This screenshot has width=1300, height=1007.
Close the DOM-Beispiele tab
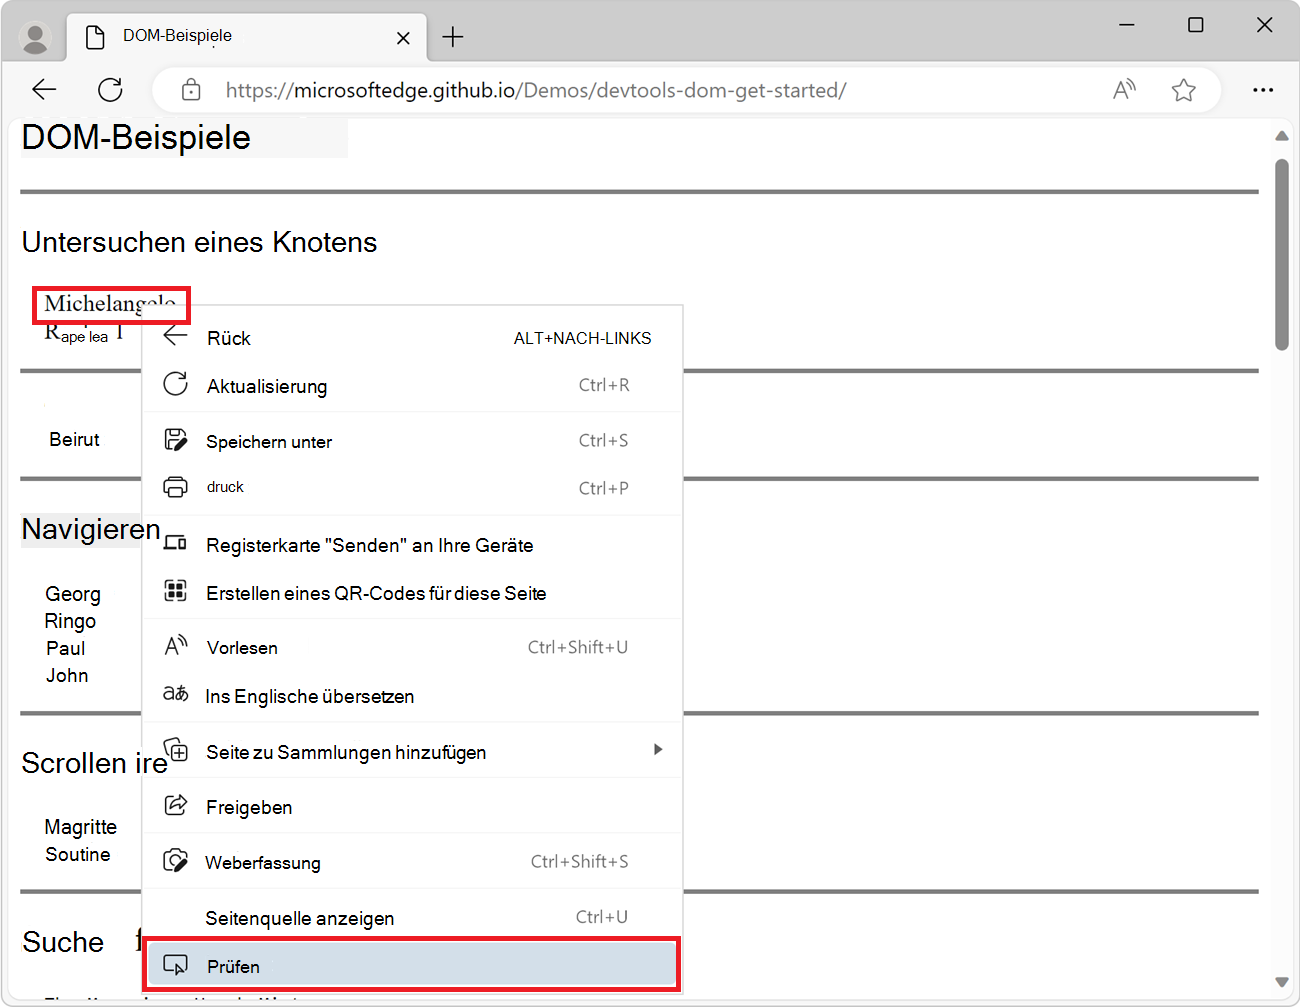[403, 38]
